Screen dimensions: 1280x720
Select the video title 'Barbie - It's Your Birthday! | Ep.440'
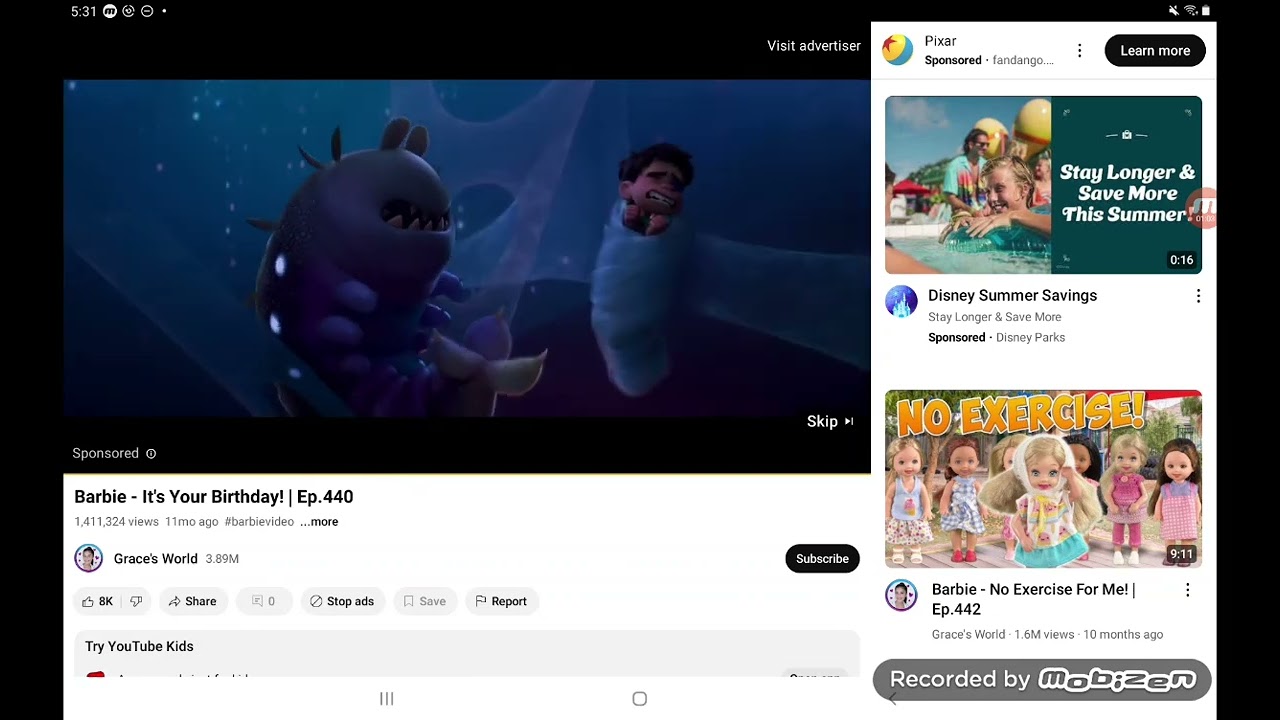(213, 496)
